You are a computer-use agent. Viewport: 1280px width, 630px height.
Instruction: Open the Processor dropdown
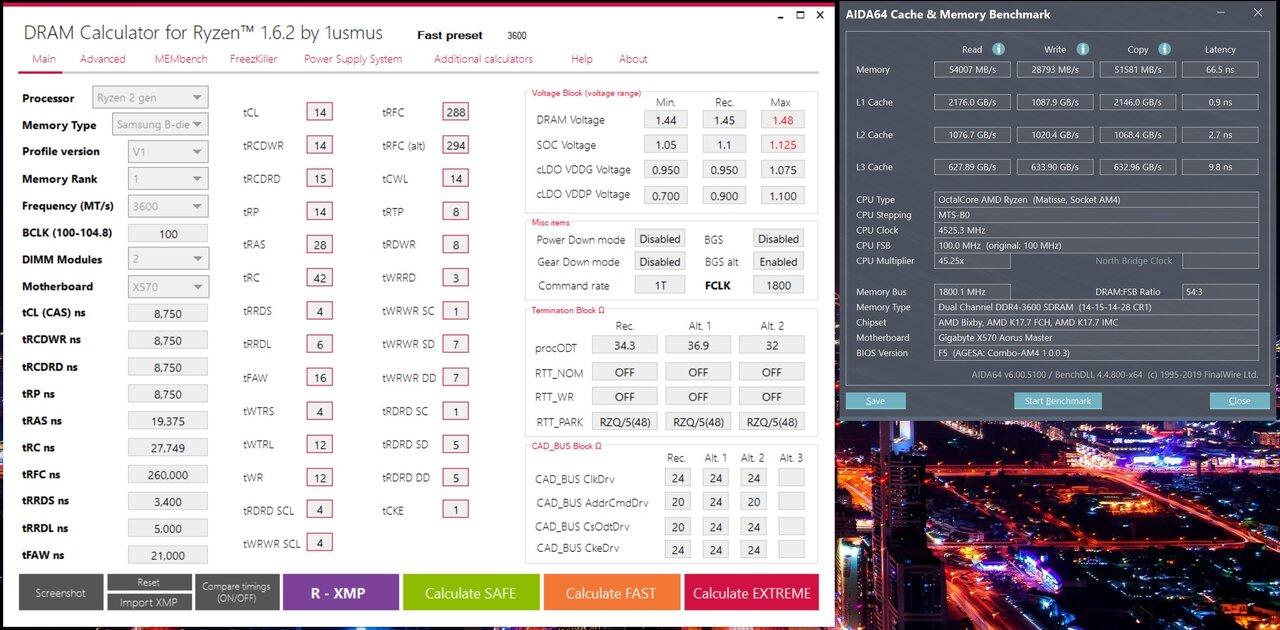(x=150, y=98)
